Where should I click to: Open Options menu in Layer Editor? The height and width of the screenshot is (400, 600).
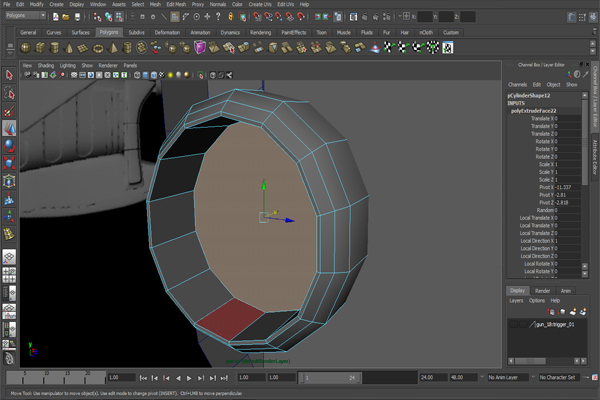pos(536,300)
